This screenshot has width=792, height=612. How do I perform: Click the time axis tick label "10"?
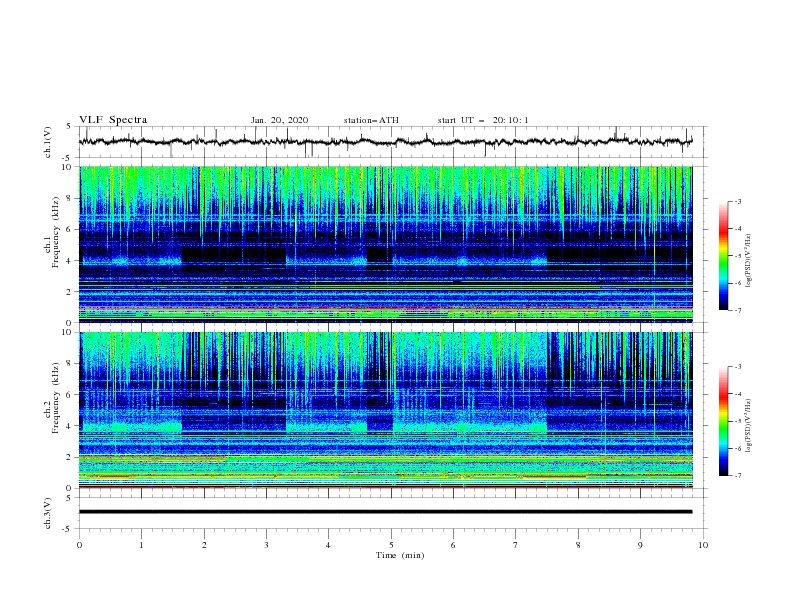tap(703, 545)
